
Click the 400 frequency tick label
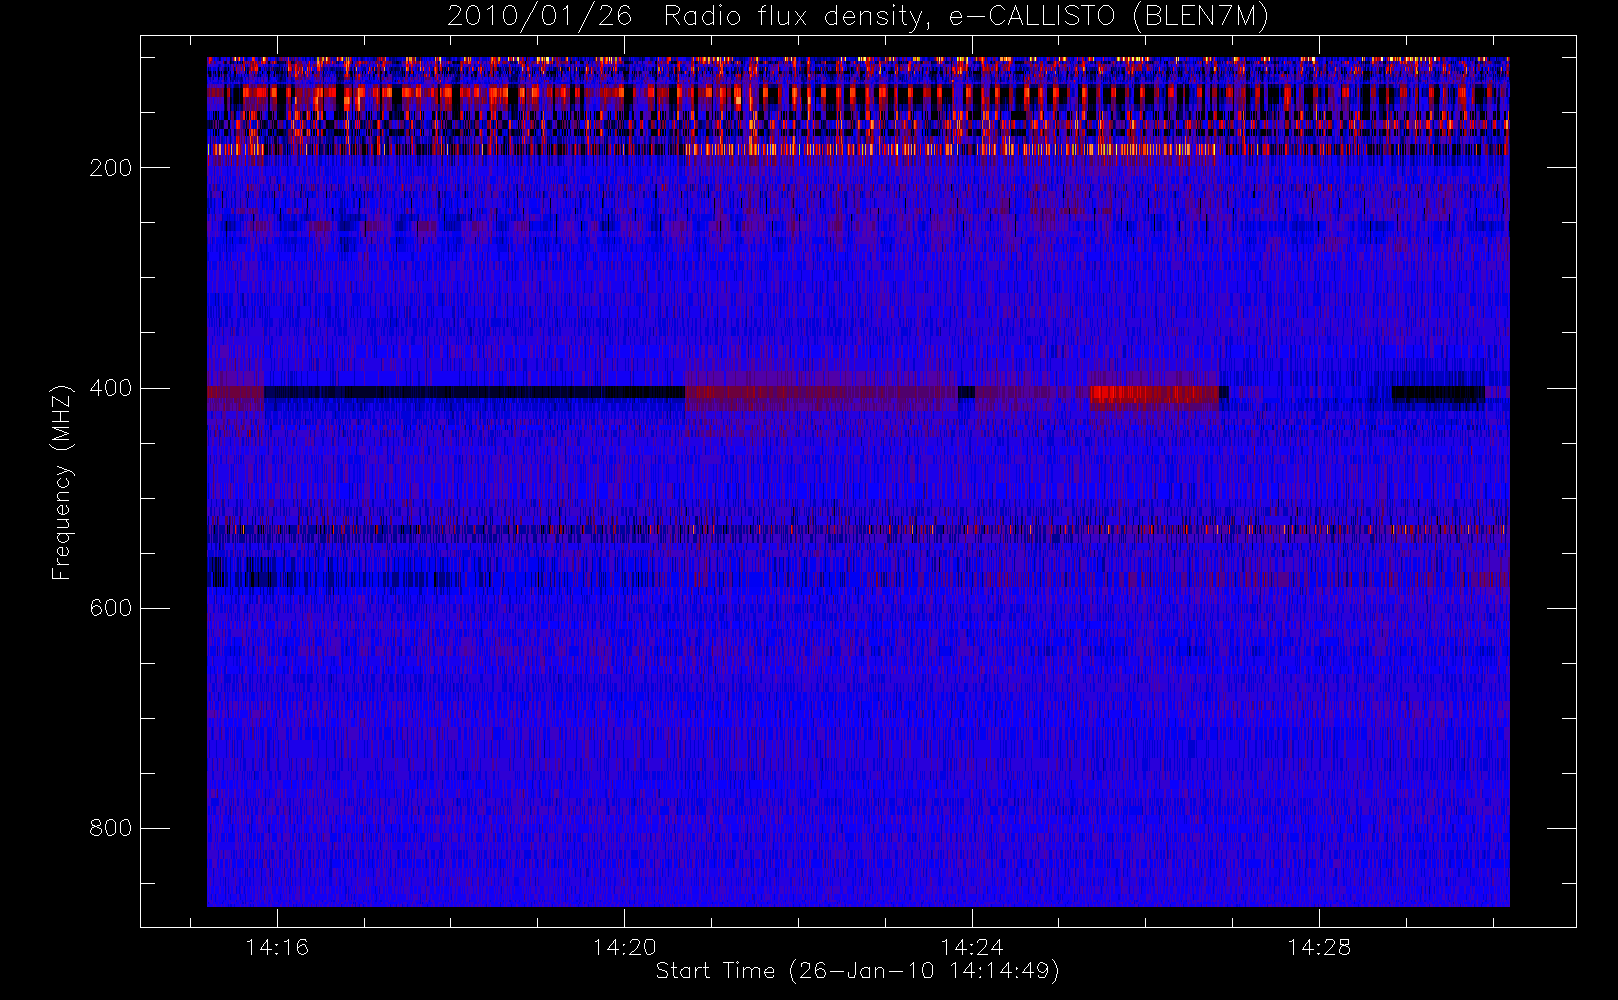(x=111, y=388)
